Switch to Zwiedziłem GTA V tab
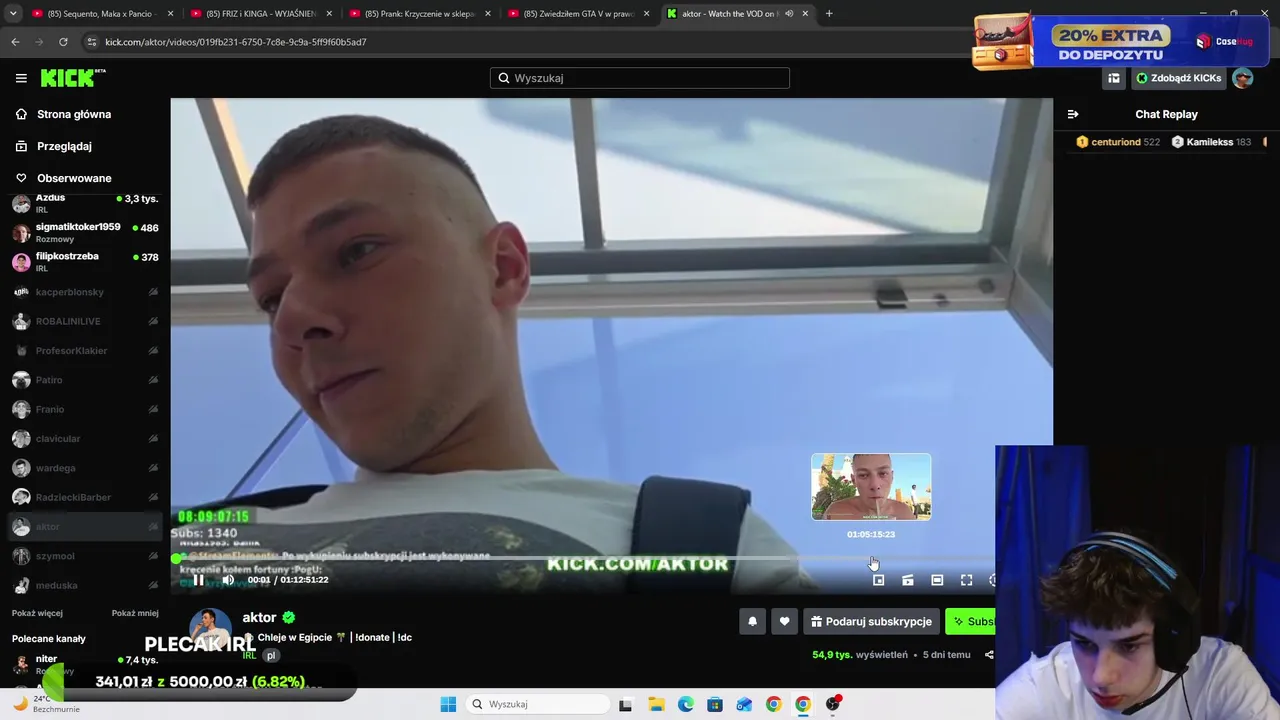 coord(578,14)
